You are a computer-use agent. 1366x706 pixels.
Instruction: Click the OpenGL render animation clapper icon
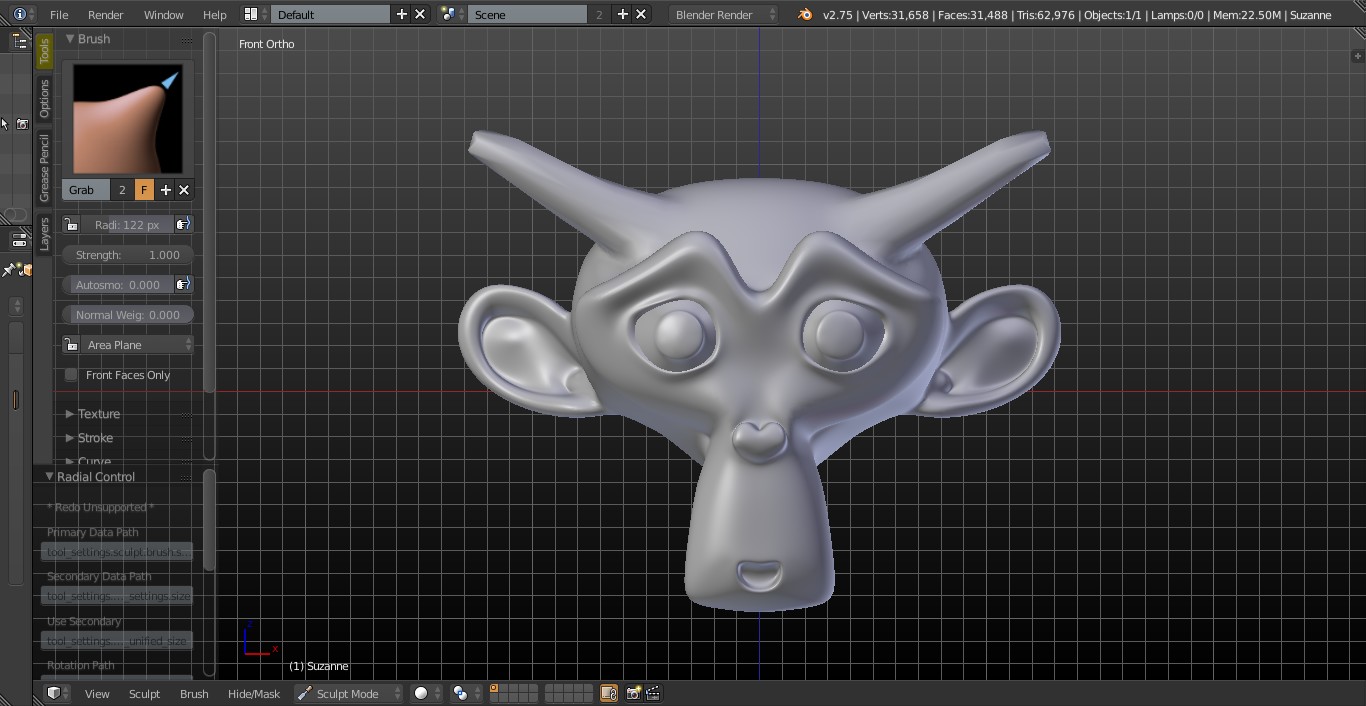click(x=653, y=693)
